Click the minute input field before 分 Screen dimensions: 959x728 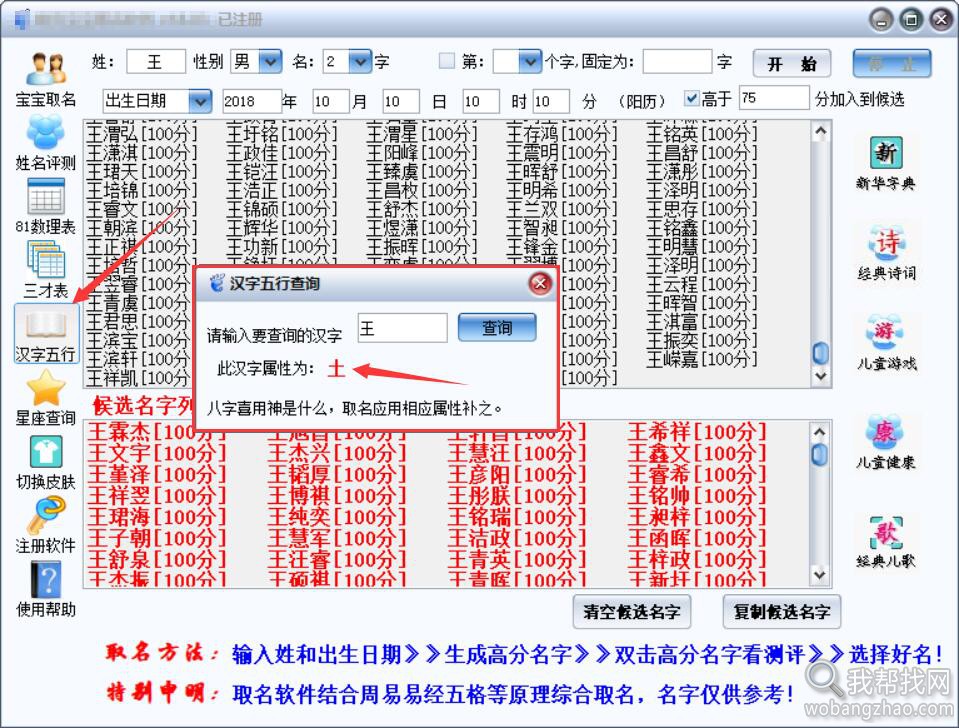[x=551, y=102]
